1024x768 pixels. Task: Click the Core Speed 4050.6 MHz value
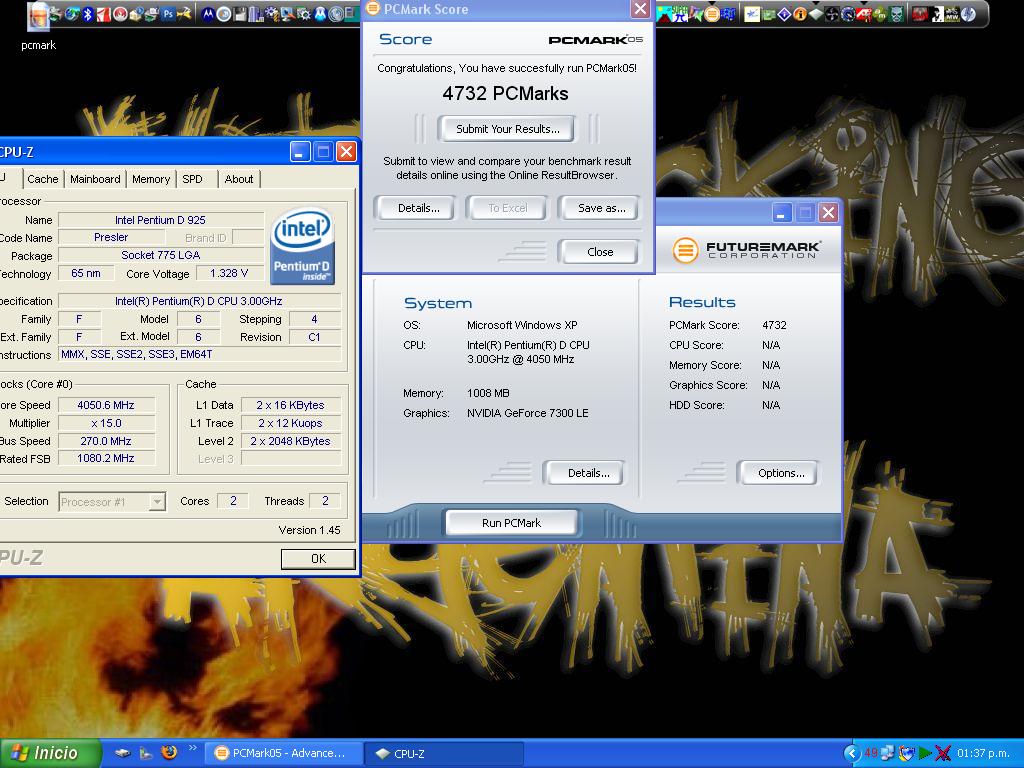(x=106, y=405)
